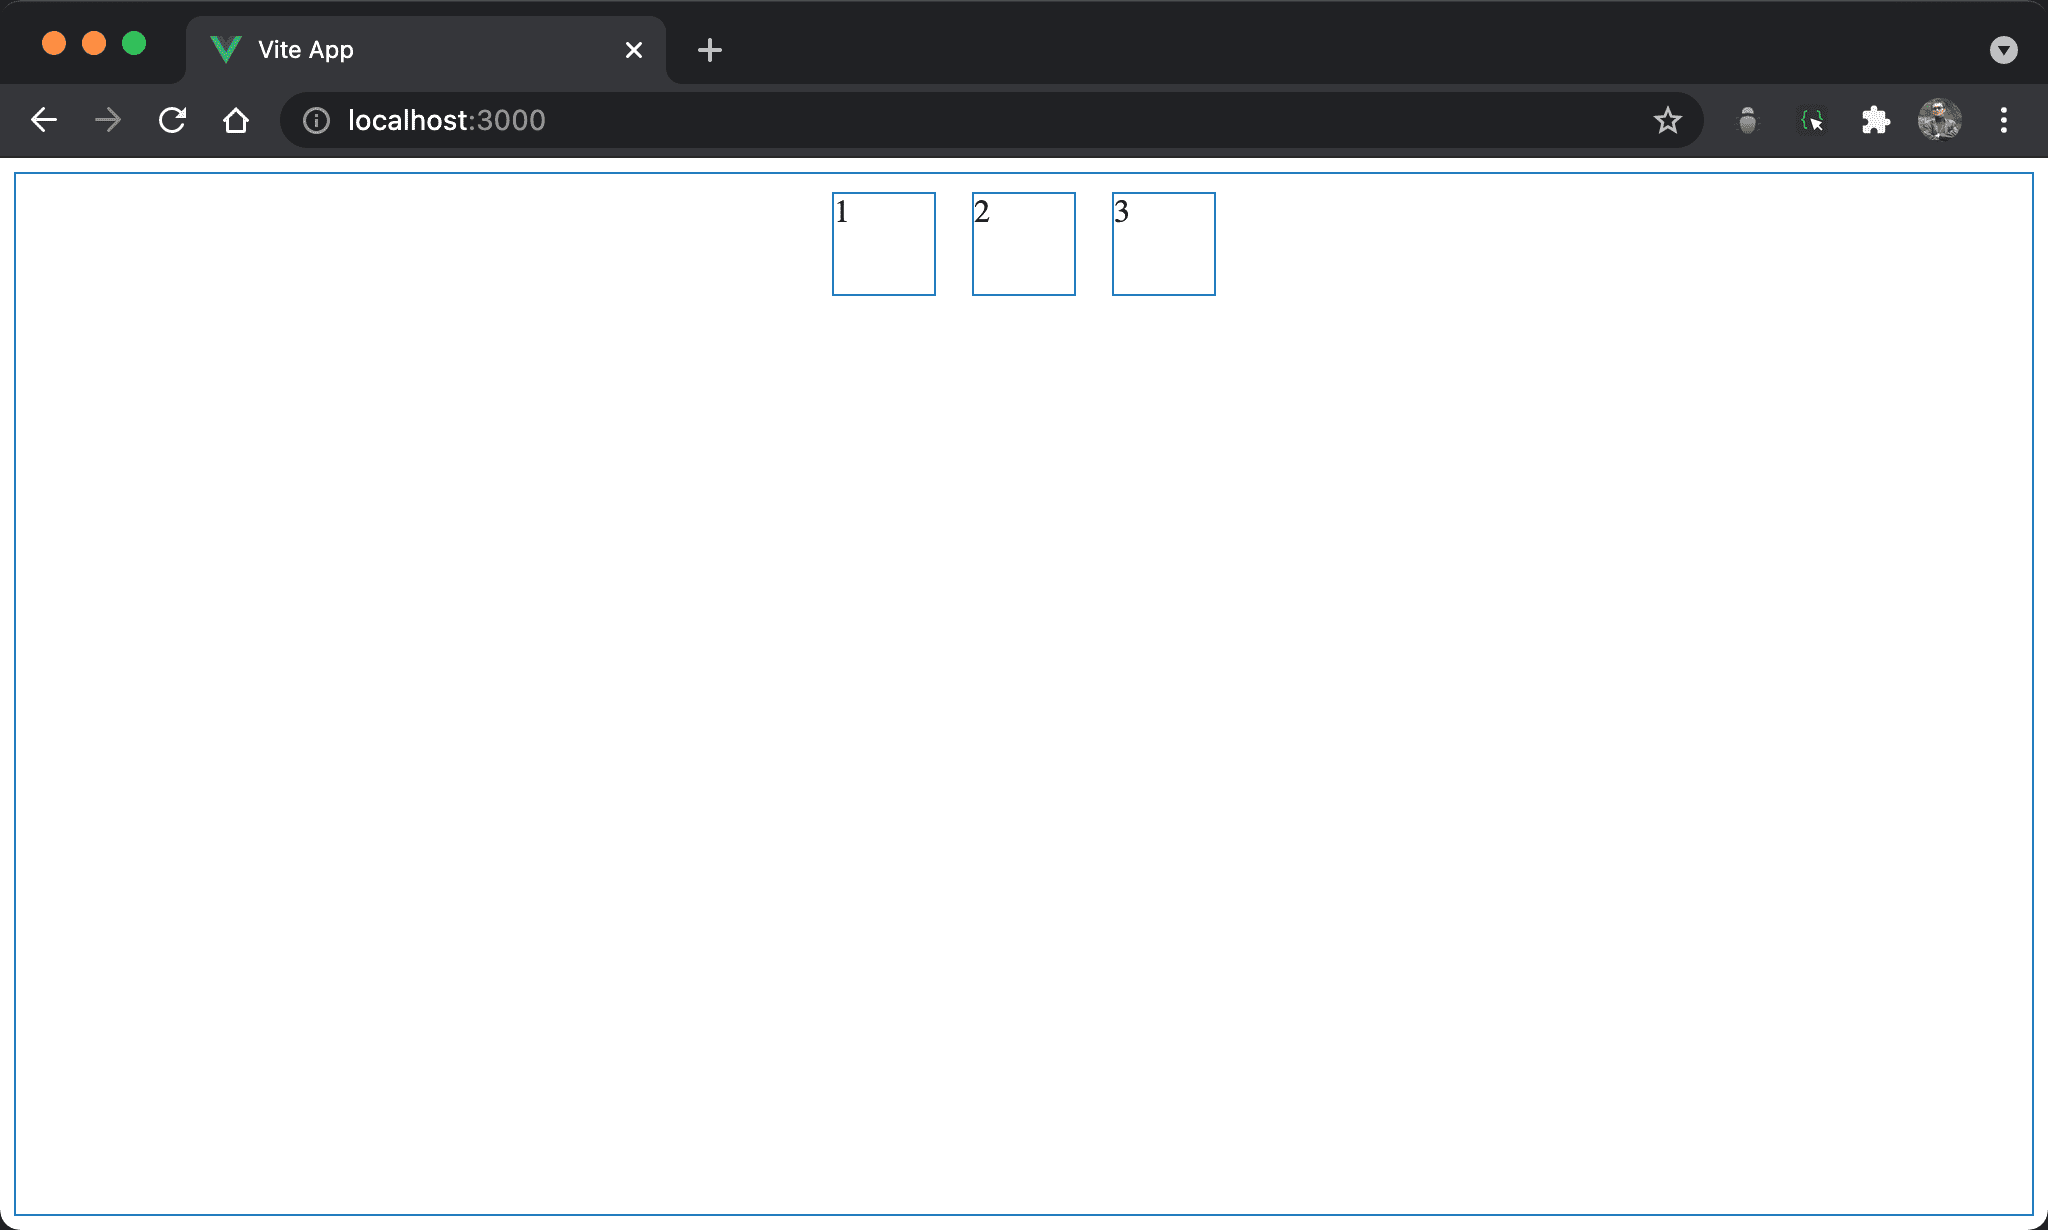
Task: Click the gray acorn extension icon
Action: click(x=1747, y=120)
